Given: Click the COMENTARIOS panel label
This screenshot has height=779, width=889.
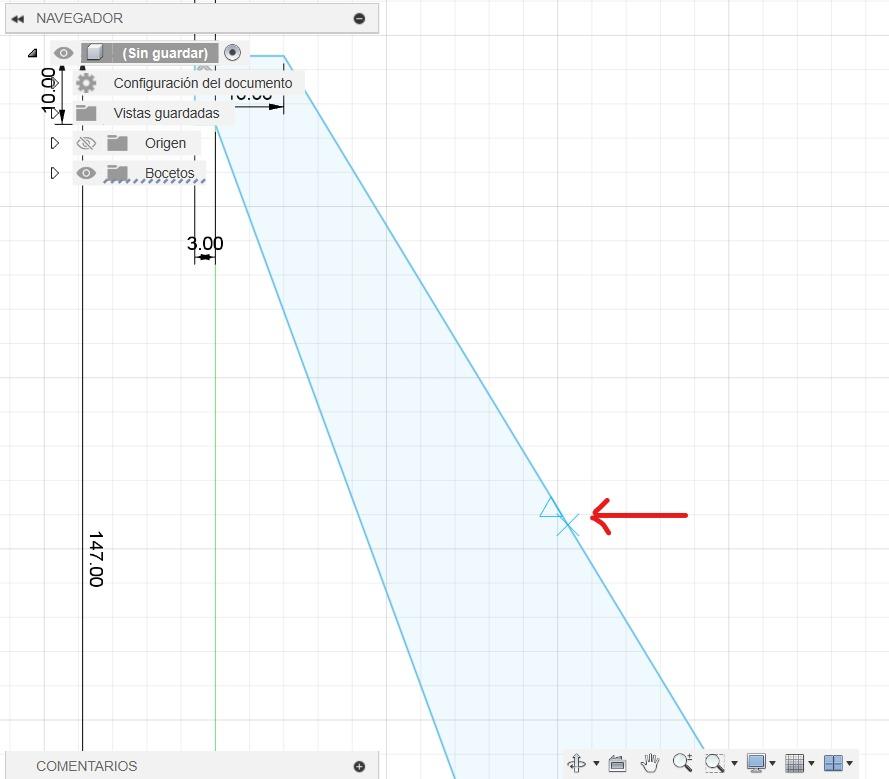Looking at the screenshot, I should pyautogui.click(x=87, y=766).
